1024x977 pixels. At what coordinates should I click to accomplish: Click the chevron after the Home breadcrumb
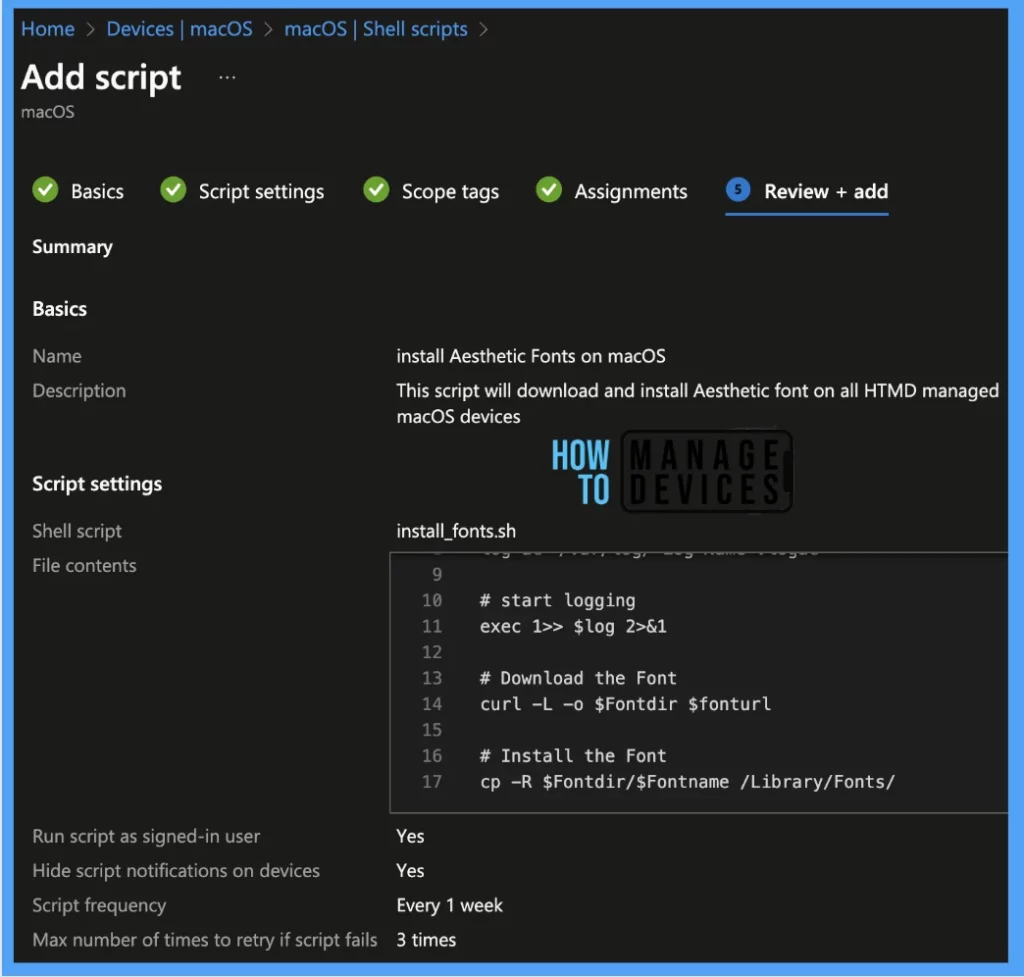tap(90, 29)
